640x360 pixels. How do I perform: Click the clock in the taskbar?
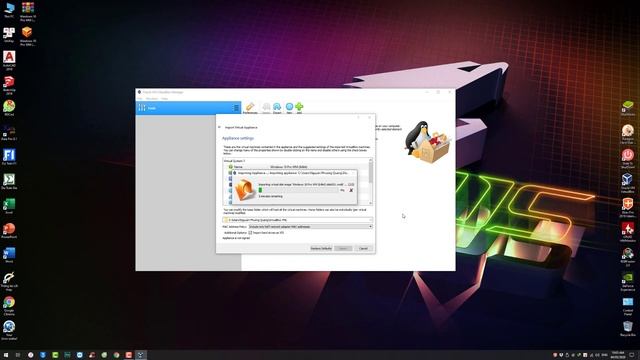click(x=618, y=355)
